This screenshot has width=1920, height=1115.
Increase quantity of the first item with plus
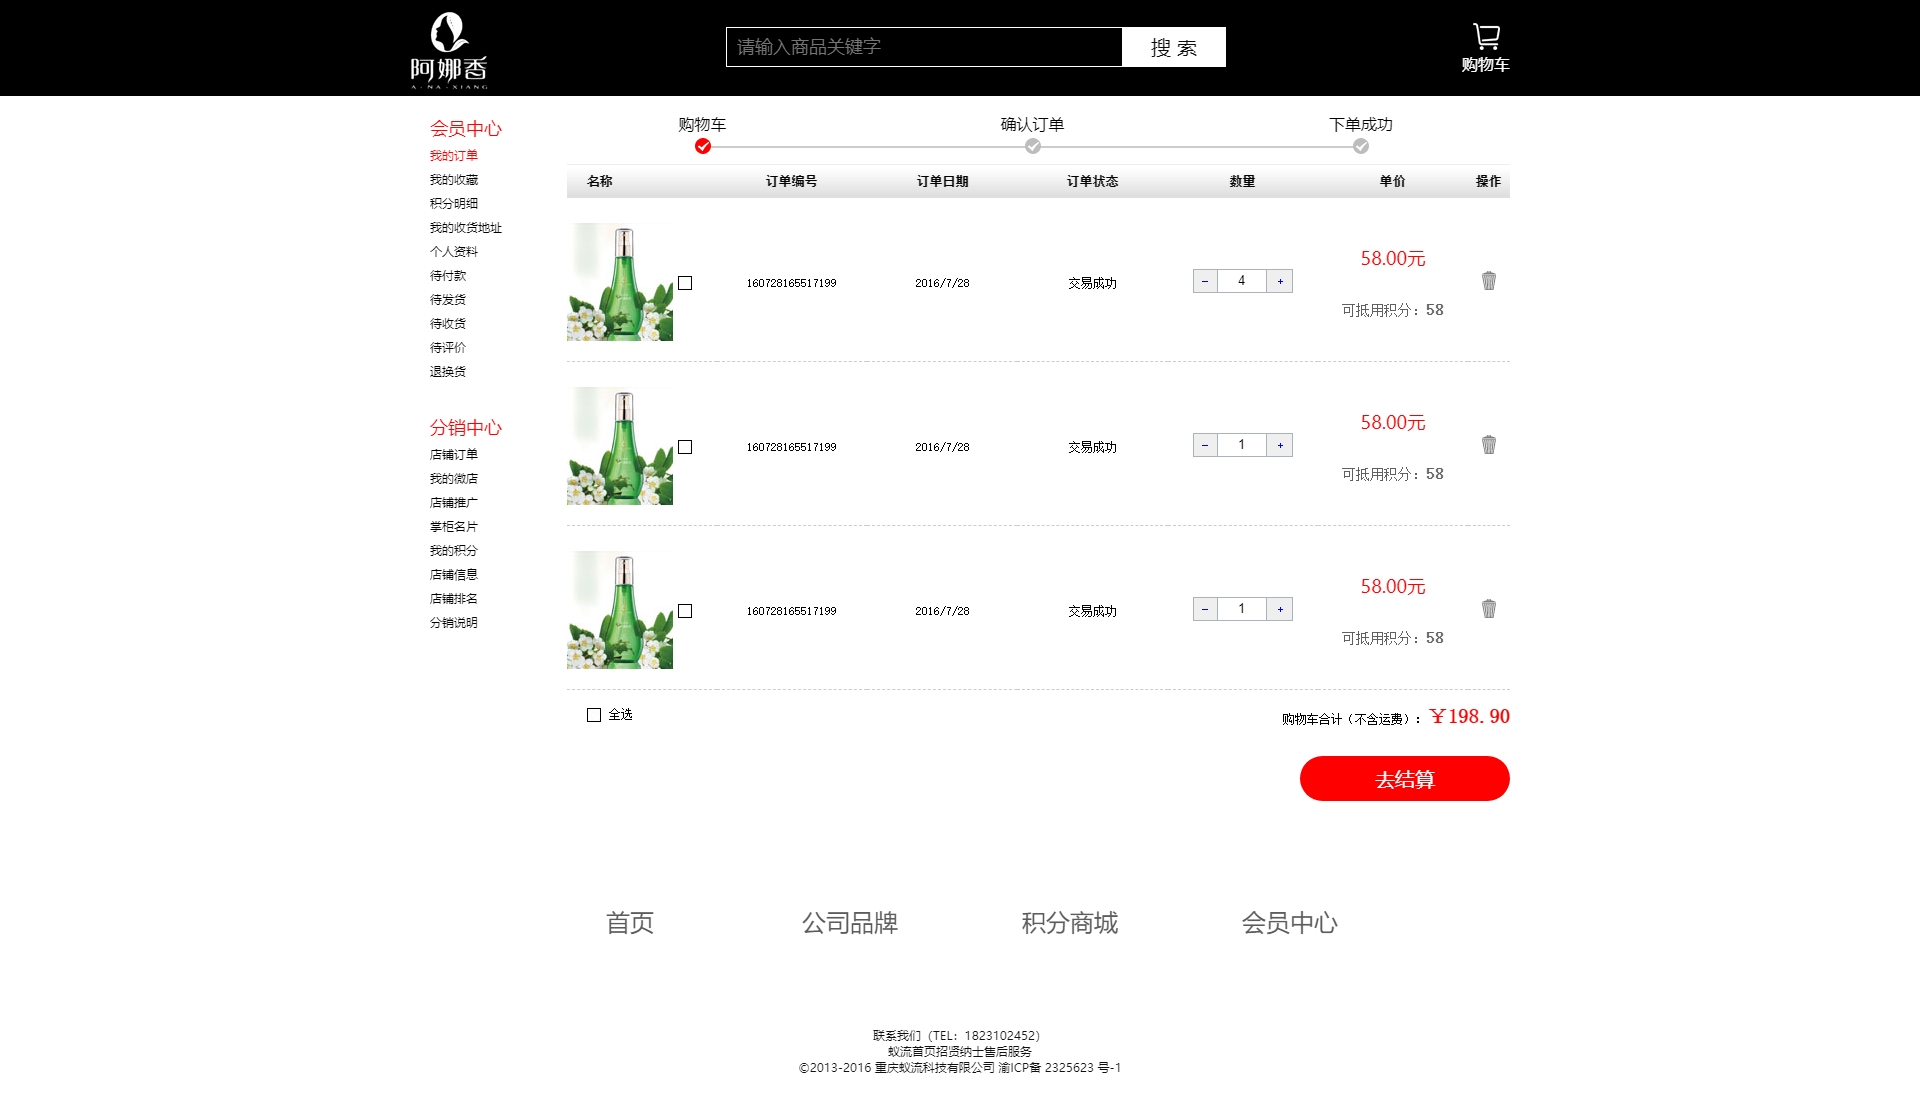[1280, 281]
